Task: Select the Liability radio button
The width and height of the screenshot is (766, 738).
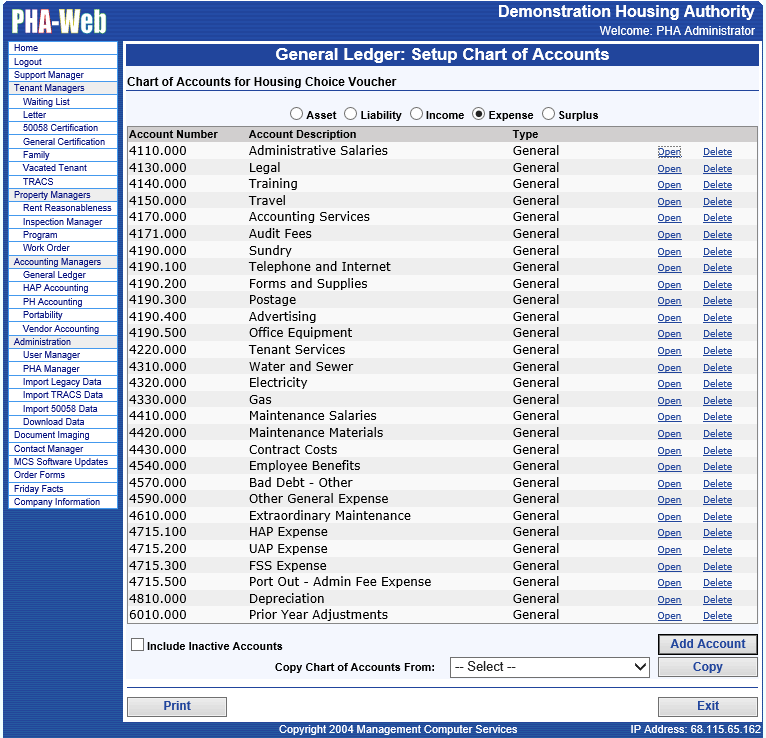Action: coord(350,114)
